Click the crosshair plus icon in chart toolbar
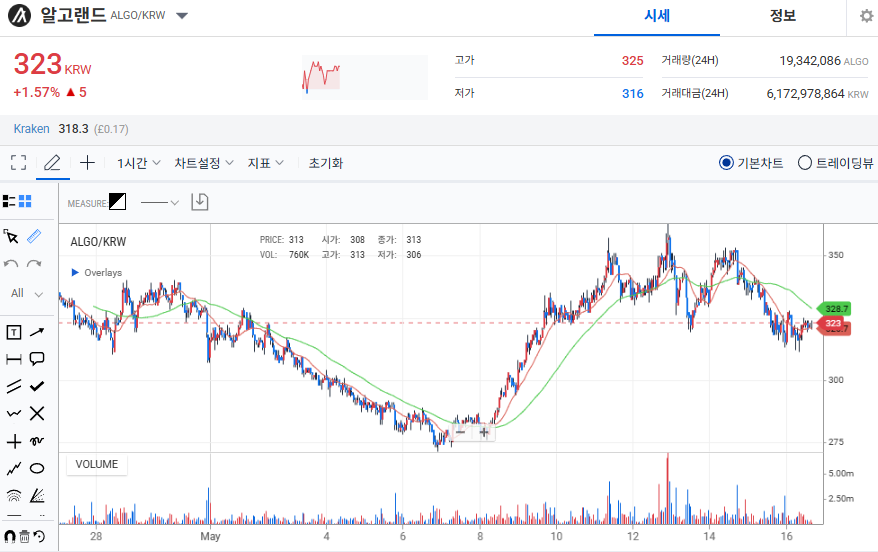This screenshot has height=552, width=878. click(x=87, y=163)
